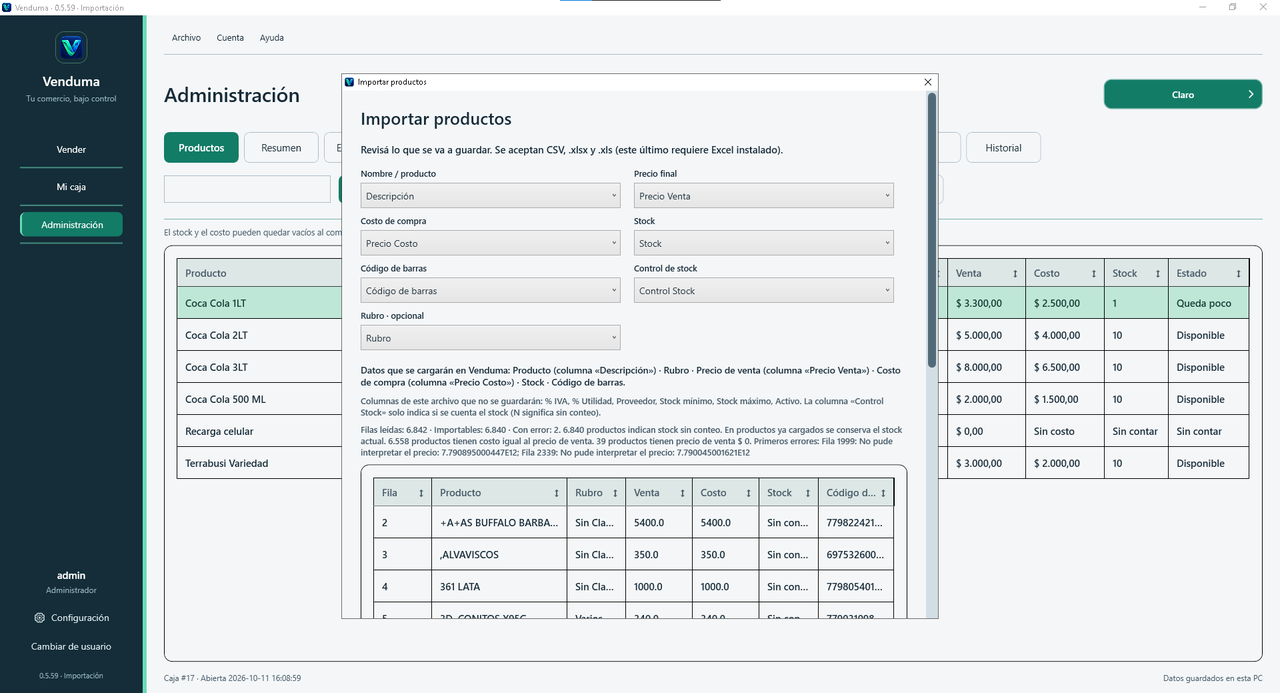Open the Archivo menu

pos(186,38)
